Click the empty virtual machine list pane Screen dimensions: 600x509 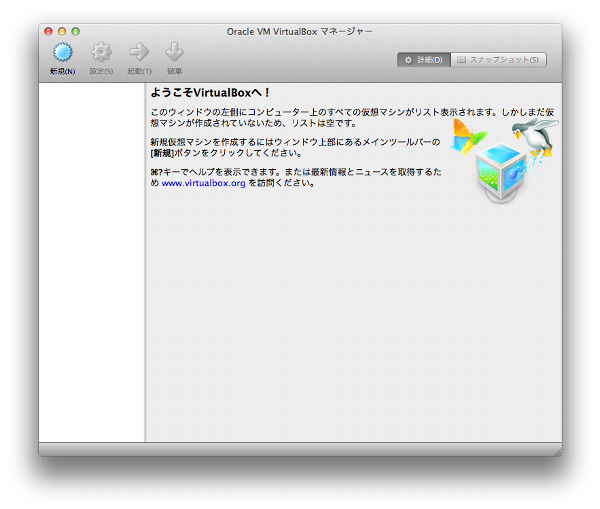tap(92, 263)
